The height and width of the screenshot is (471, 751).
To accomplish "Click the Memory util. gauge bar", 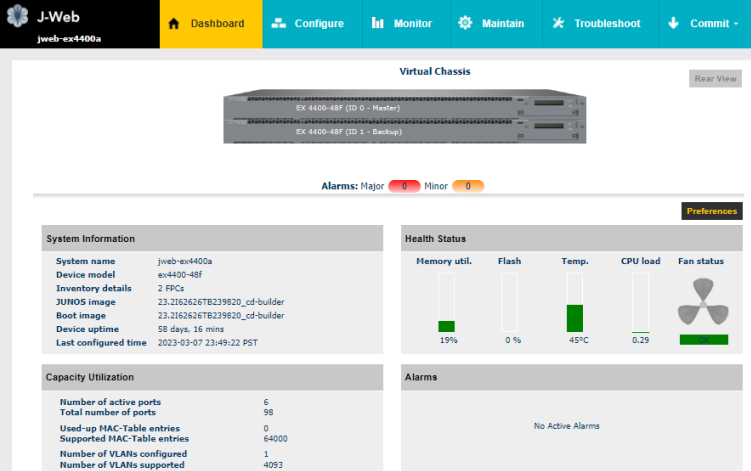I will coord(446,302).
